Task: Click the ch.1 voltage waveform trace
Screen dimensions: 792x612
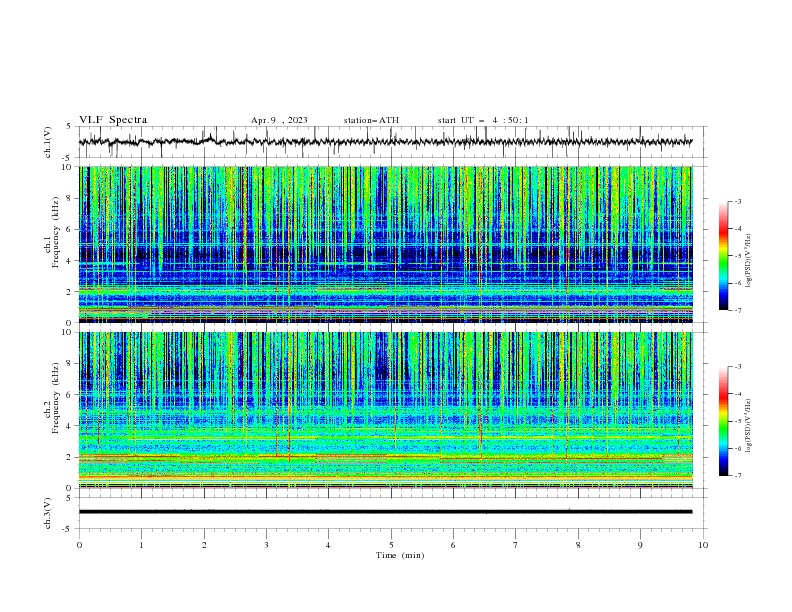Action: click(x=386, y=142)
